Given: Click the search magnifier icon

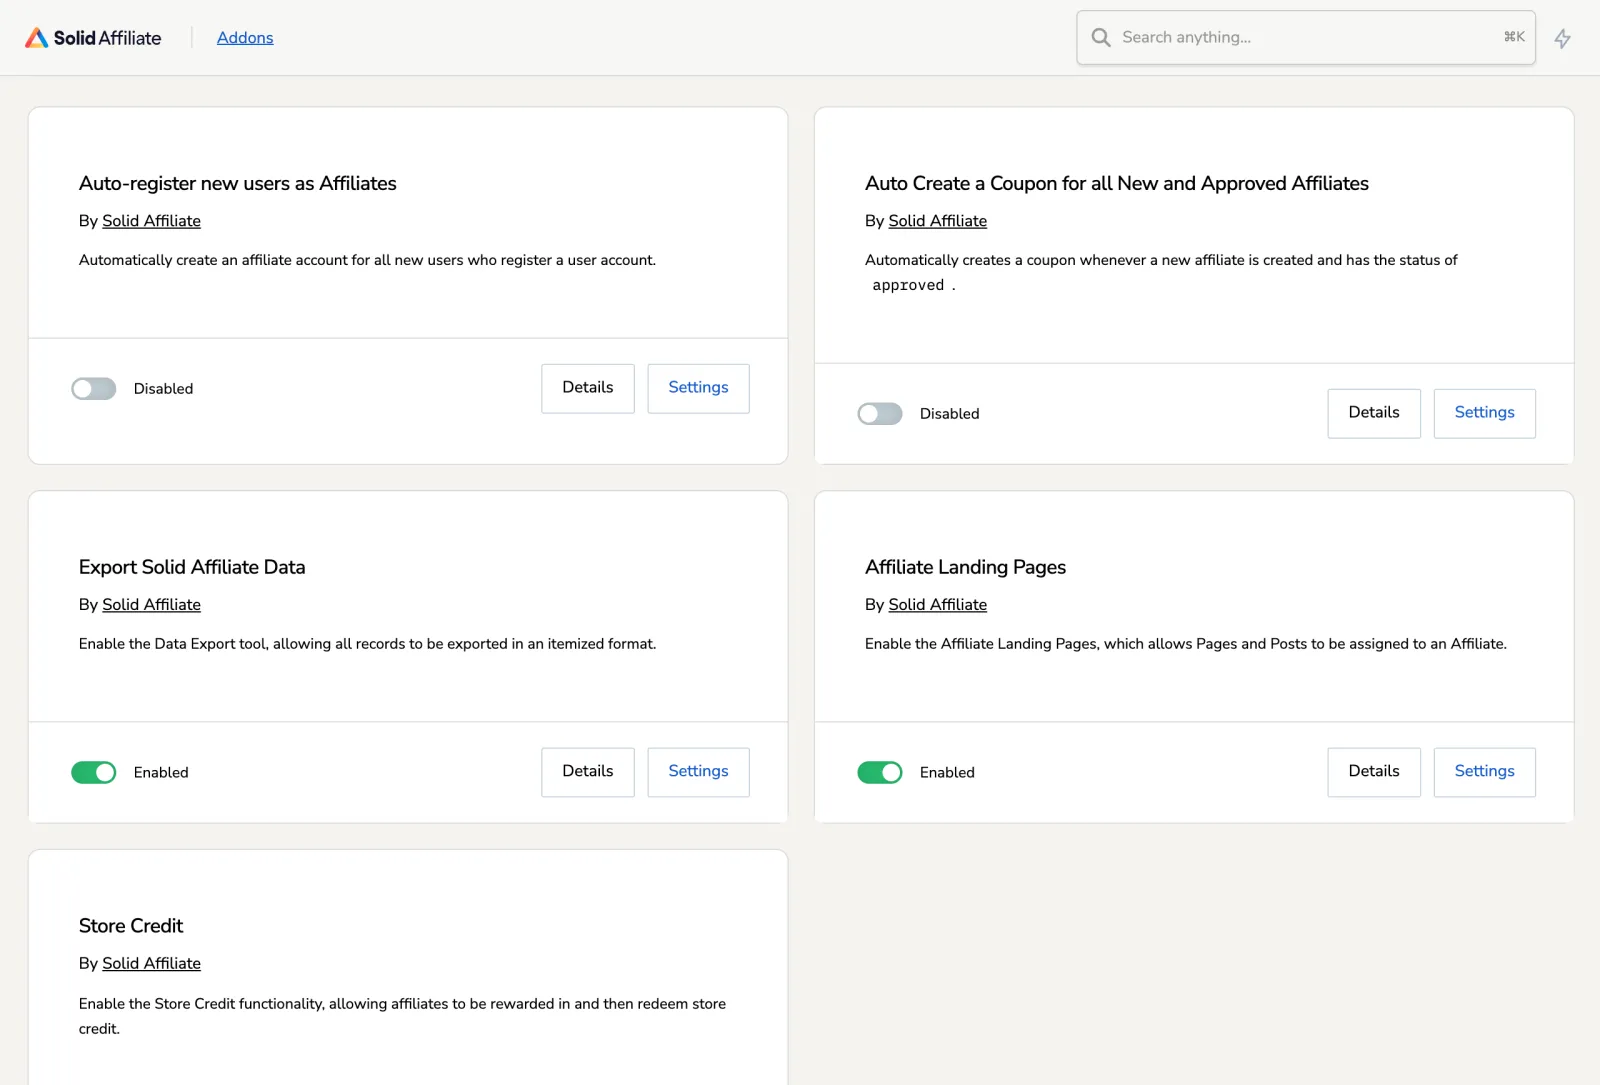Looking at the screenshot, I should 1101,37.
